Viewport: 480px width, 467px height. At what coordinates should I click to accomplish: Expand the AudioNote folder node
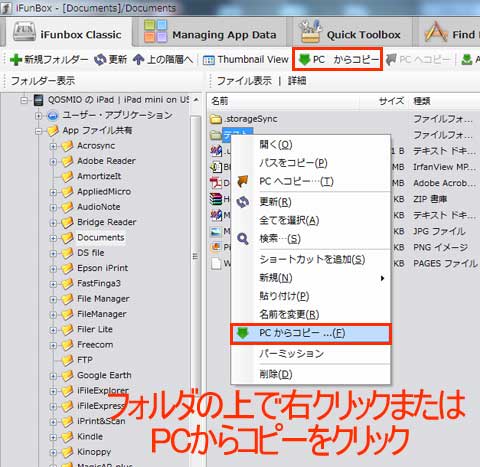coord(53,207)
